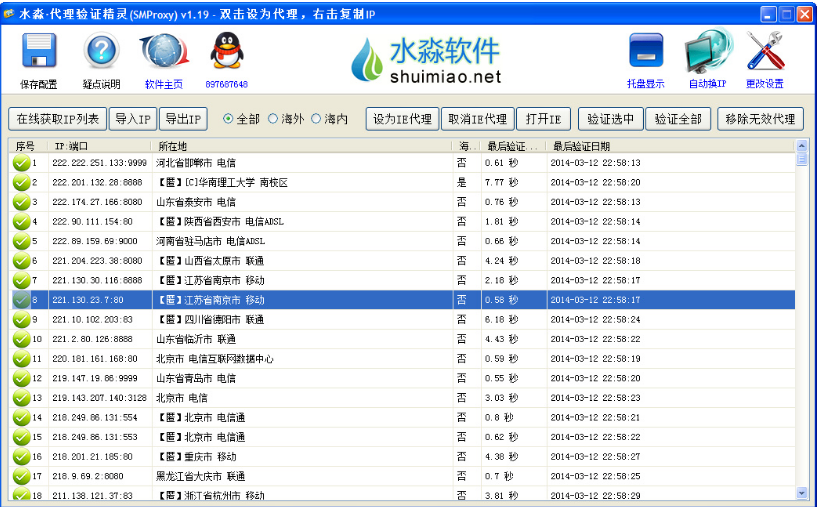Click the green check icon of row 2
Screen dimensions: 818x507
click(x=21, y=183)
